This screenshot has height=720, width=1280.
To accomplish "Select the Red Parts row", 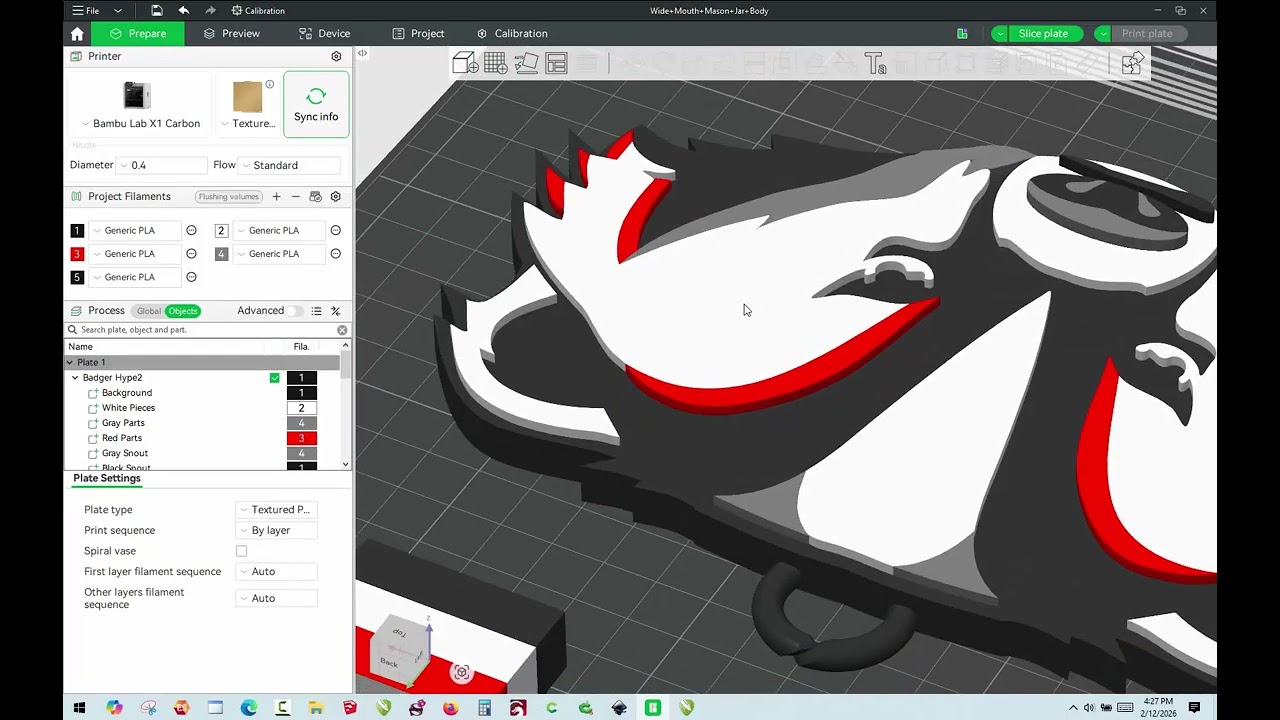I will pos(121,438).
